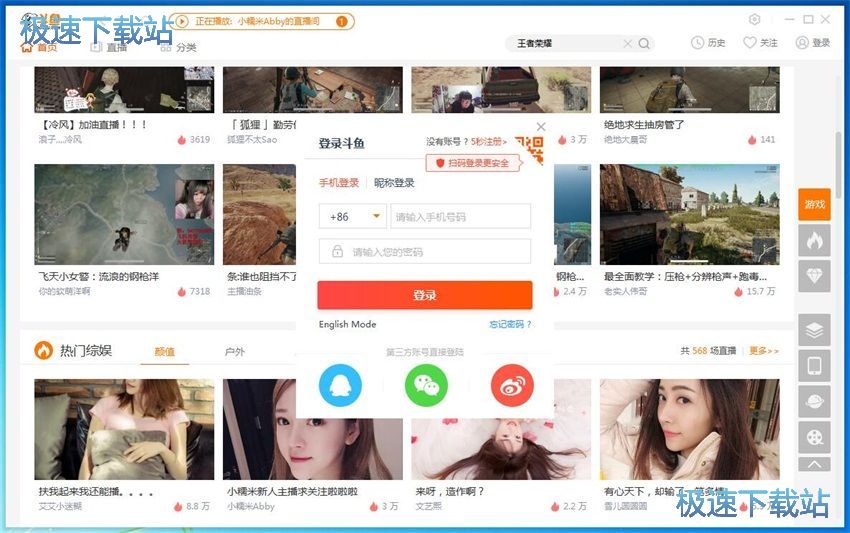Click streamer name 文艺熙
The height and width of the screenshot is (533, 850).
pos(428,506)
